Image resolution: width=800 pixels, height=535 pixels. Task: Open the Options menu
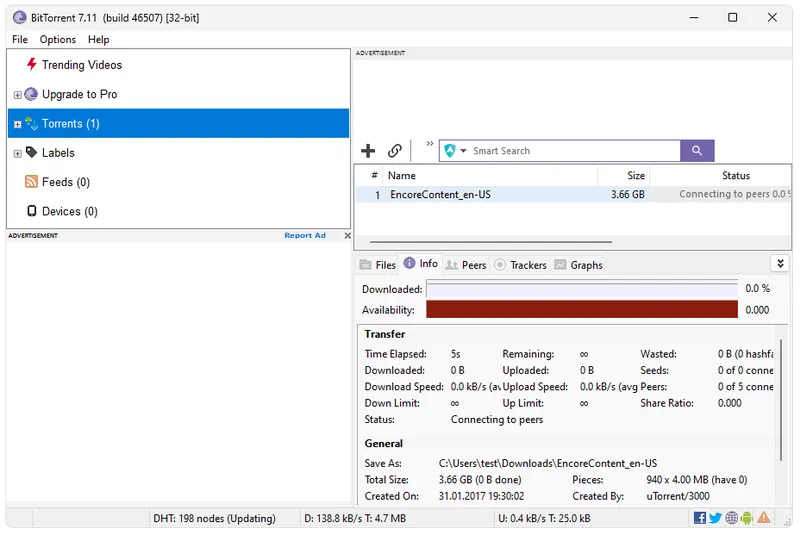point(58,39)
